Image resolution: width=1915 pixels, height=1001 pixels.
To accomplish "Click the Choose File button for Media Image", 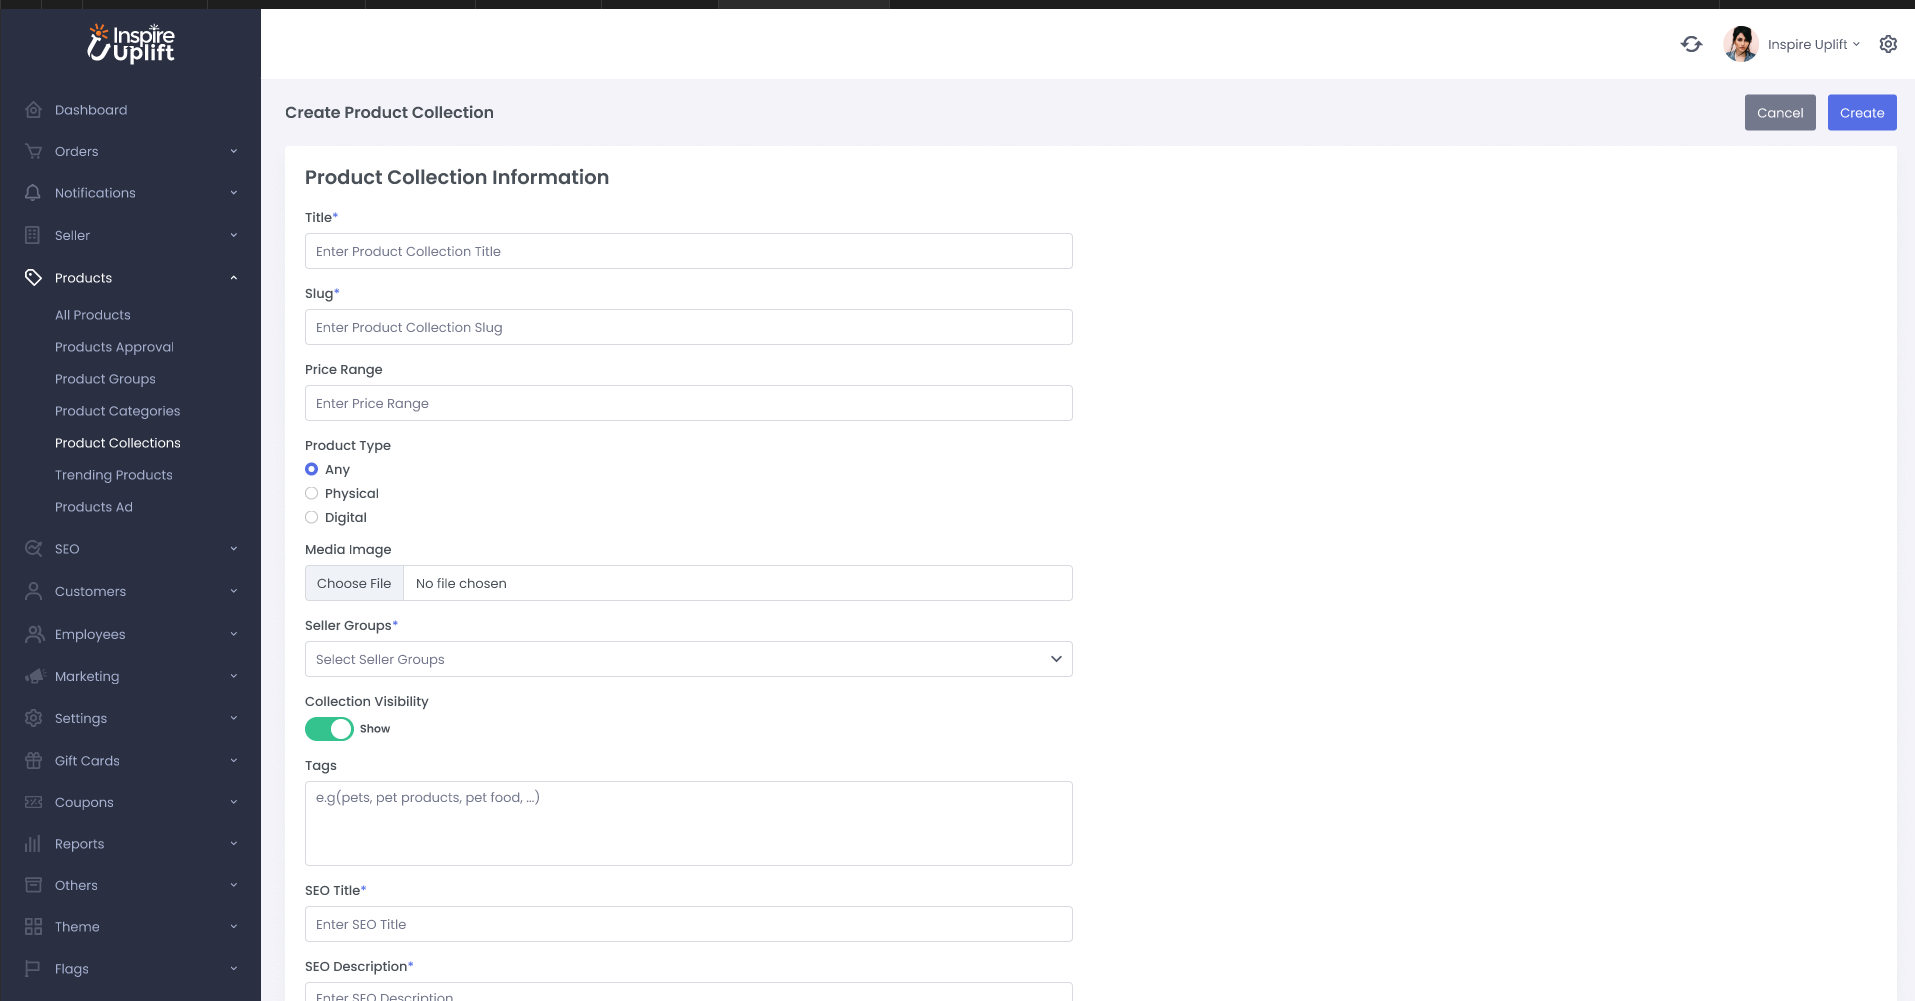I will pos(354,584).
